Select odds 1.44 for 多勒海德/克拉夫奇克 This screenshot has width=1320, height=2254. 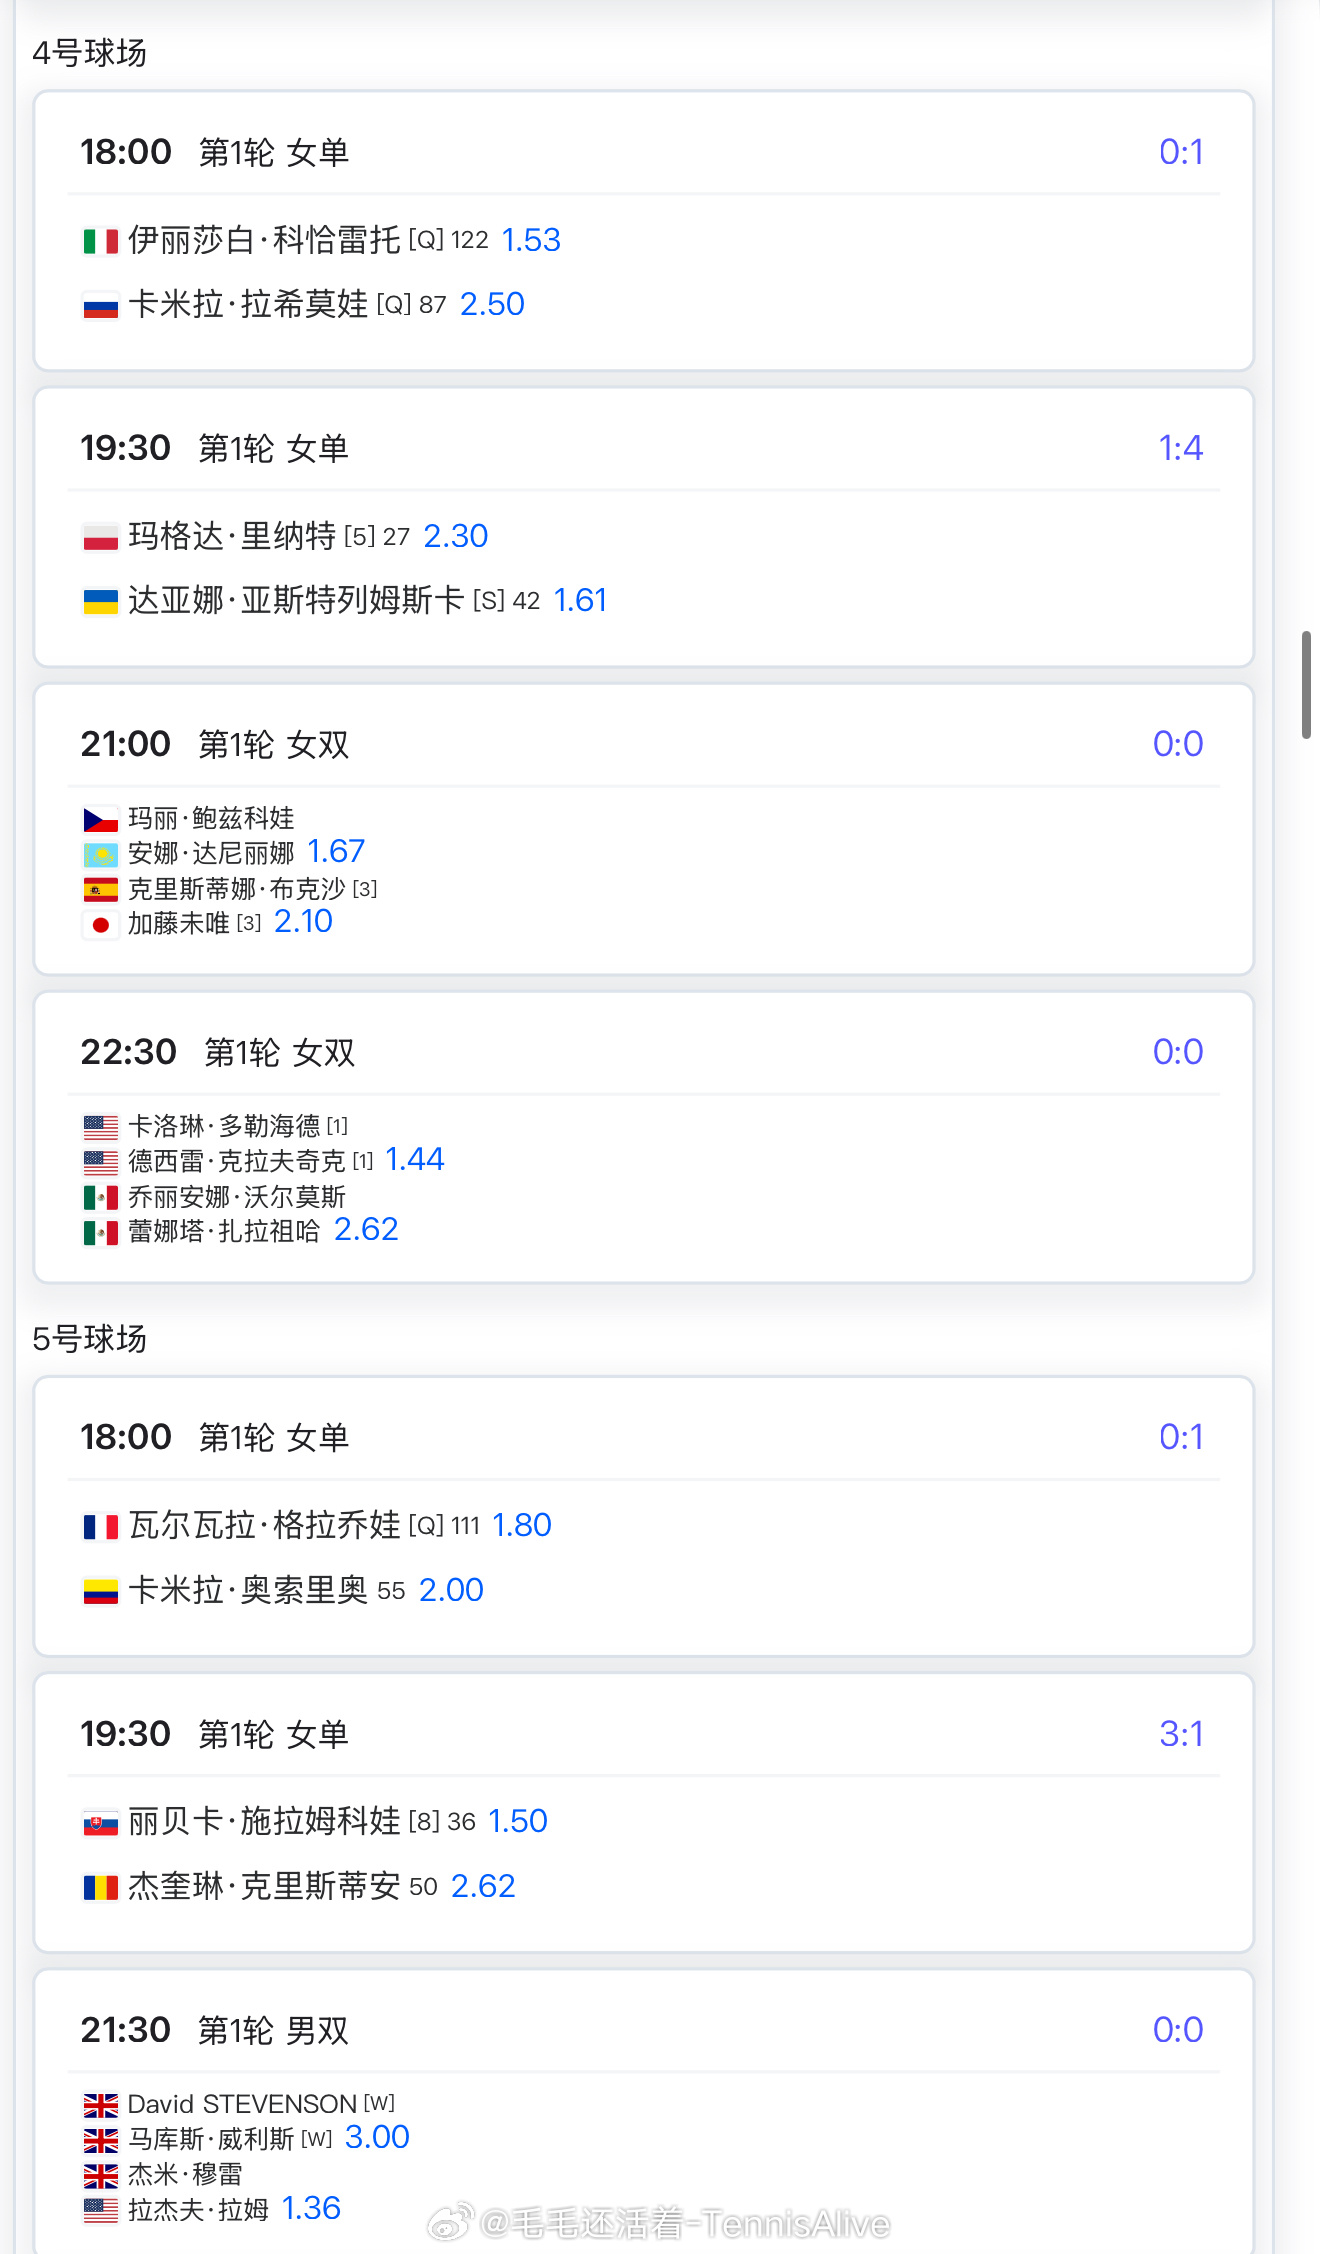pos(415,1159)
